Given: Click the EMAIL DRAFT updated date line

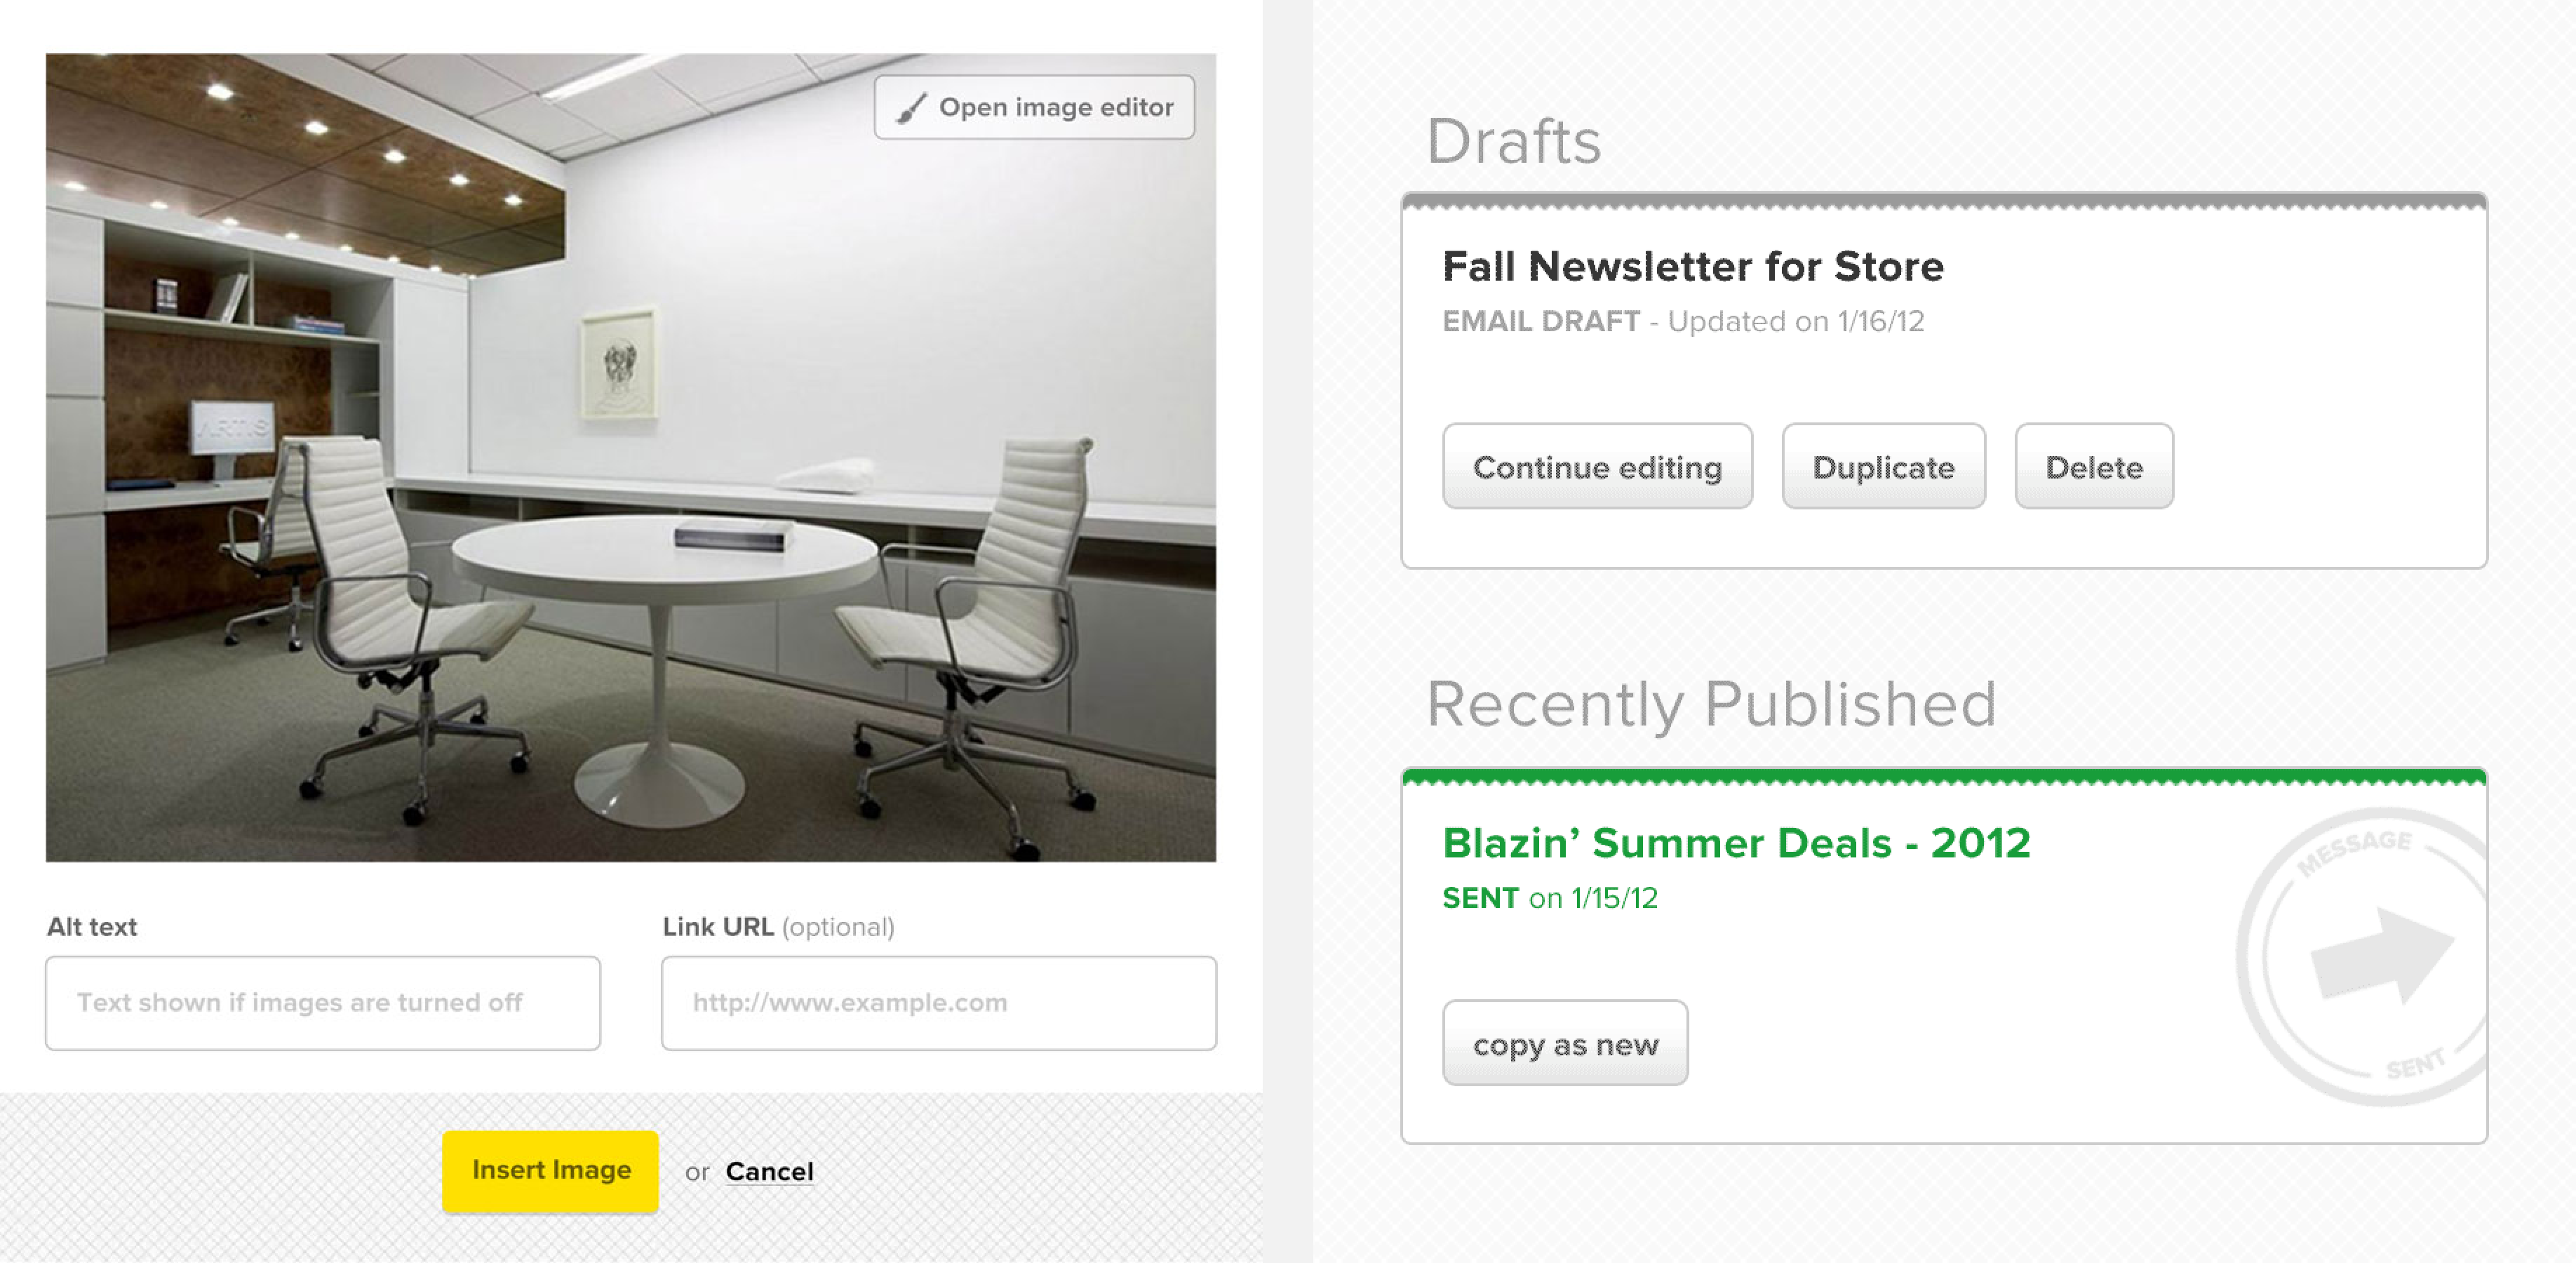Looking at the screenshot, I should tap(1682, 322).
